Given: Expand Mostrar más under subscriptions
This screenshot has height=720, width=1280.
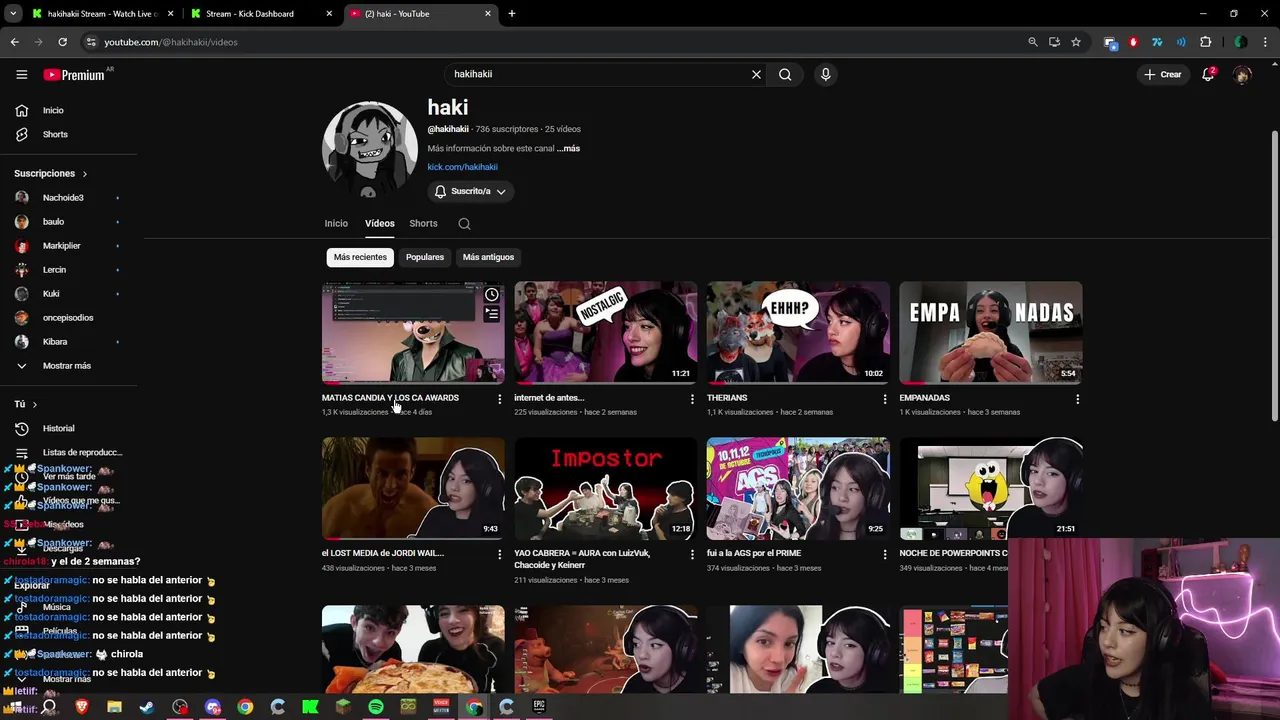Looking at the screenshot, I should pos(68,365).
